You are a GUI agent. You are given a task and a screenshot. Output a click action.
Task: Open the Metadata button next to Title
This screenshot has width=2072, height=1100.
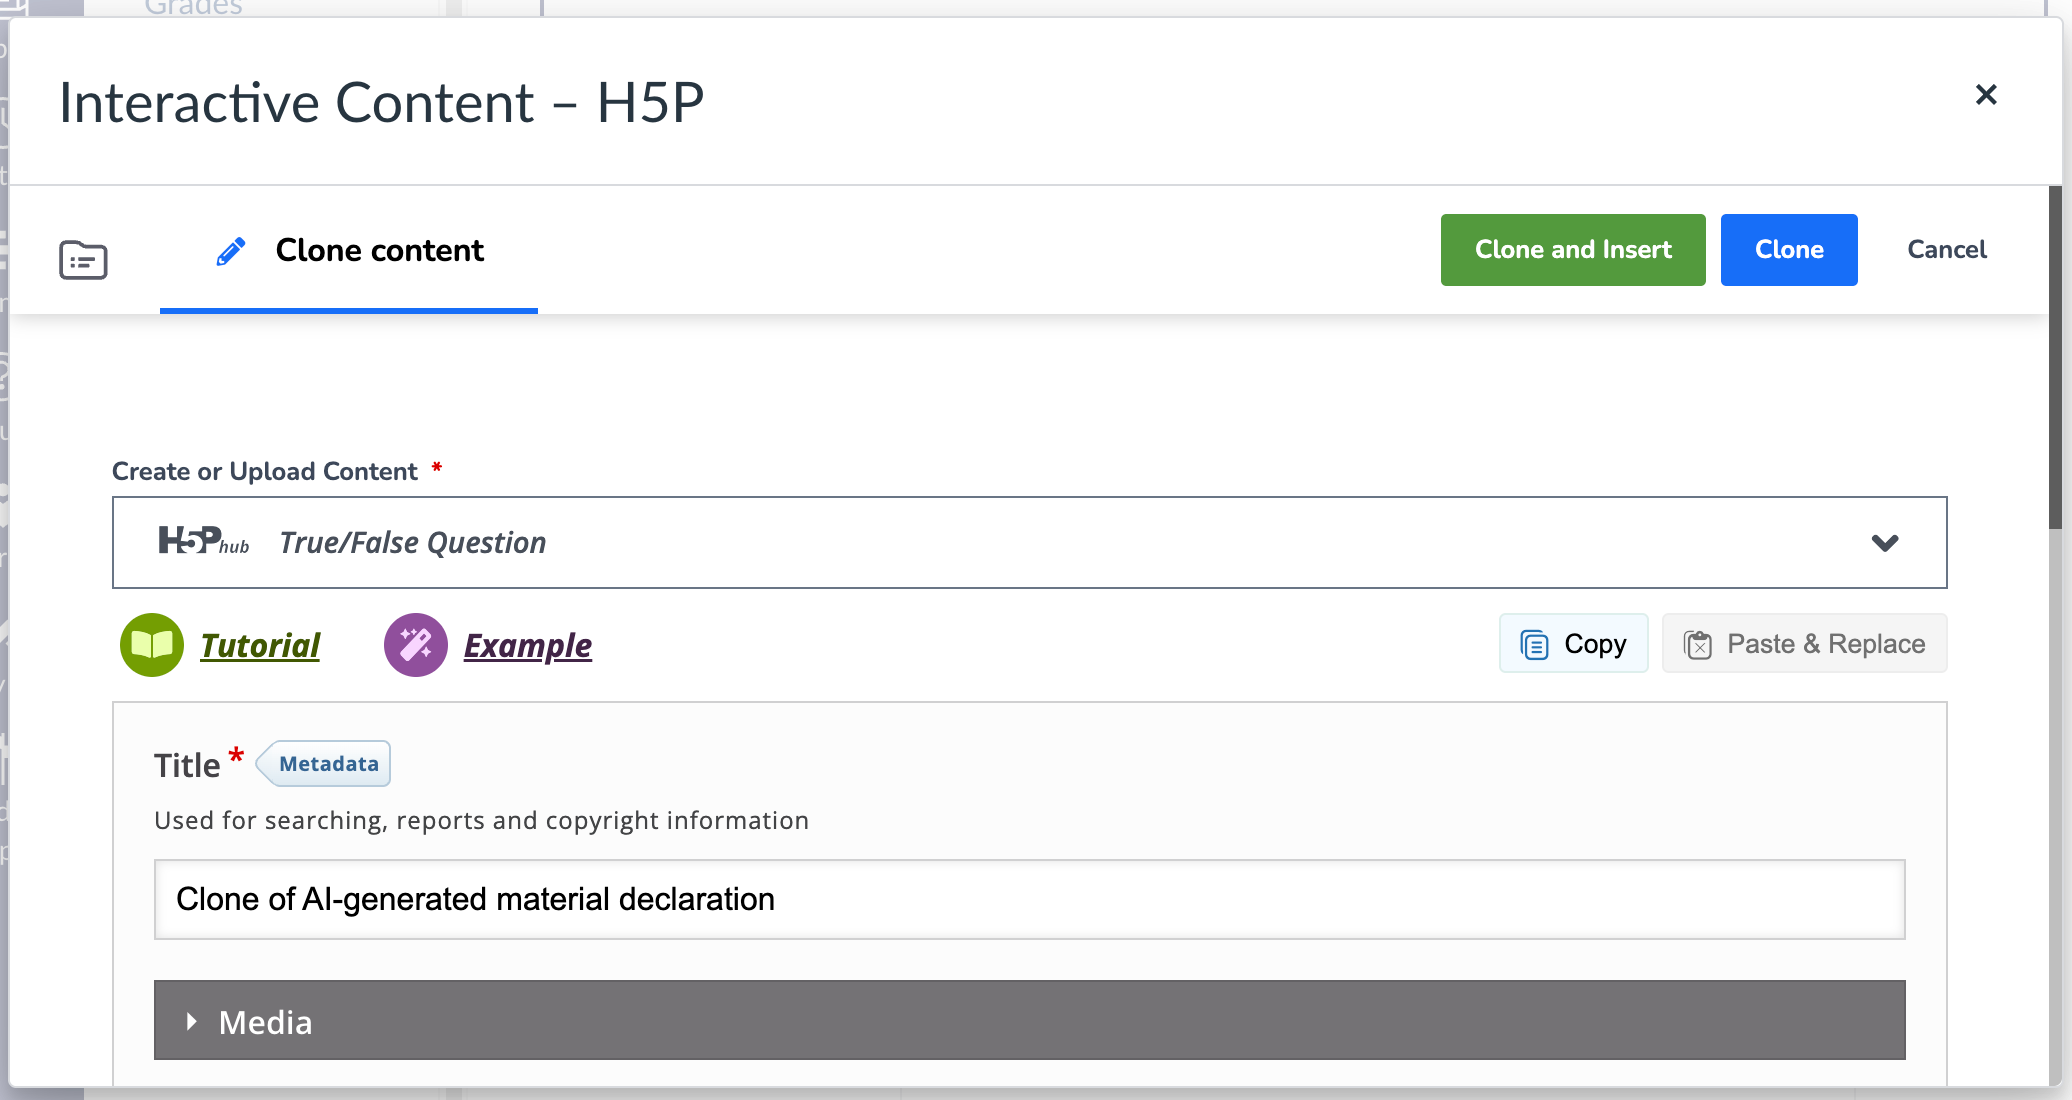tap(324, 764)
